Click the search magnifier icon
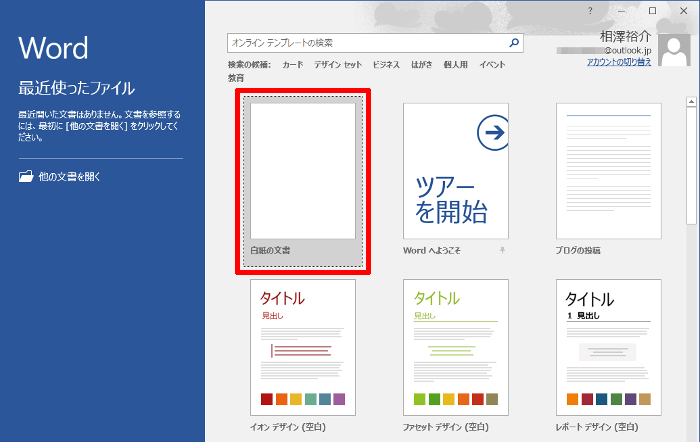Image resolution: width=700 pixels, height=442 pixels. (514, 43)
